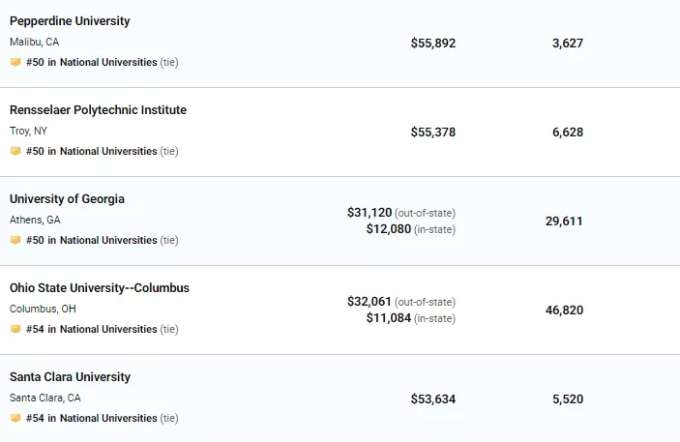Open the Ohio State University--Columbus link

pyautogui.click(x=99, y=288)
